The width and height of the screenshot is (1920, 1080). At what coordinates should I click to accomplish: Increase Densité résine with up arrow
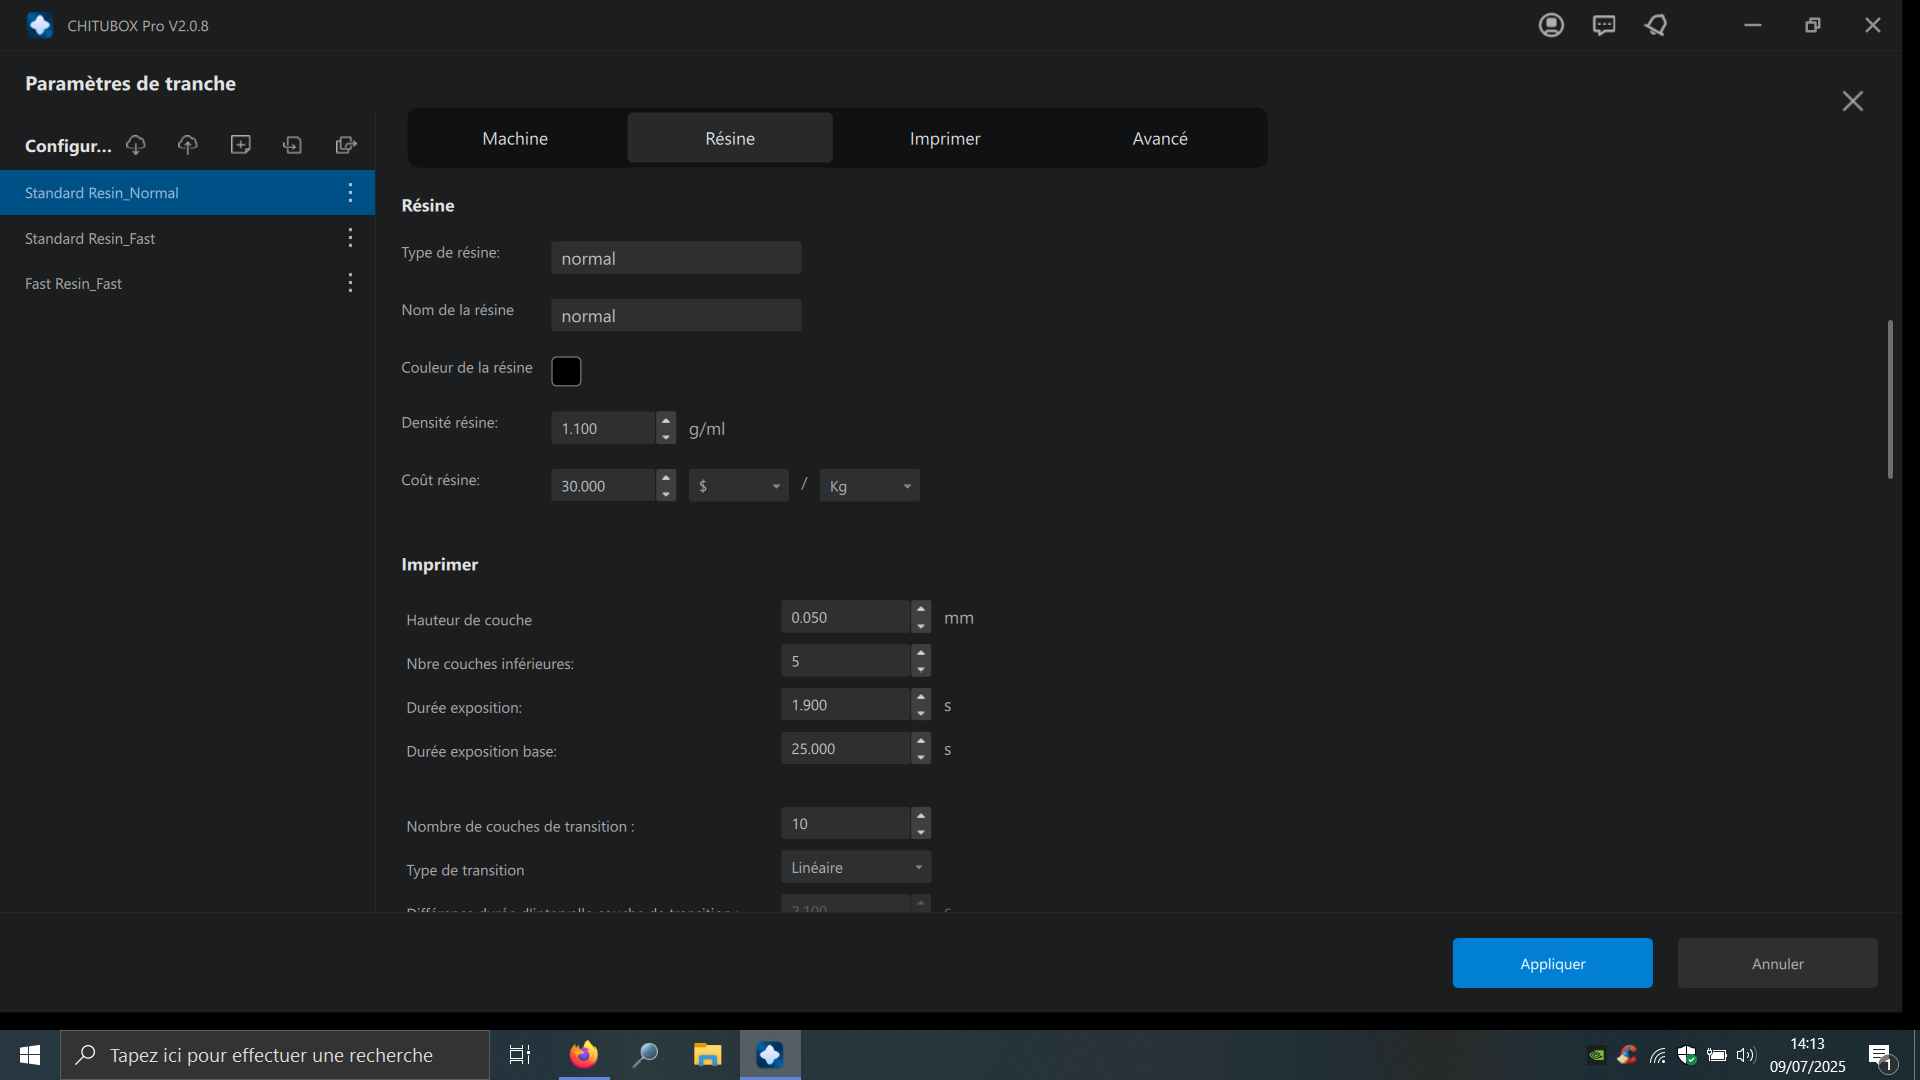click(x=666, y=420)
